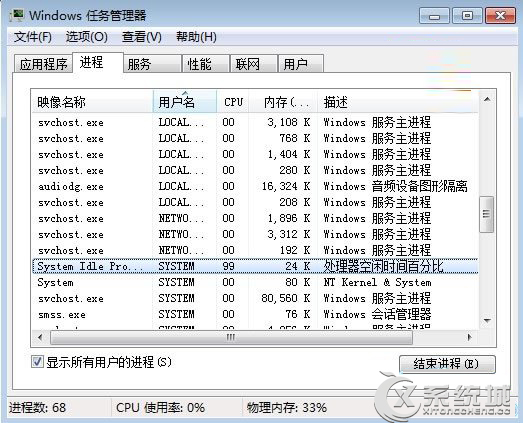Click 进程数: 68 in status bar
Viewport: 523px width, 423px height.
point(37,408)
